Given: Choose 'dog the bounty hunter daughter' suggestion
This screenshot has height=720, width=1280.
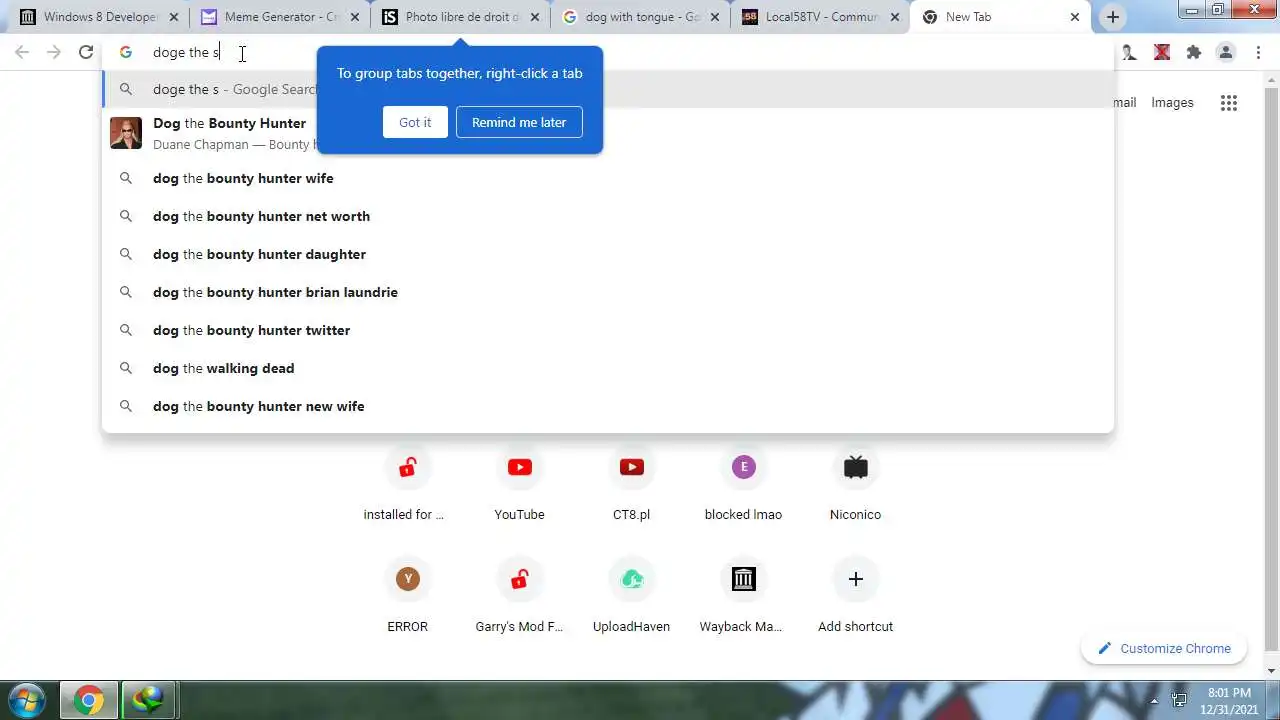Looking at the screenshot, I should coord(608,254).
